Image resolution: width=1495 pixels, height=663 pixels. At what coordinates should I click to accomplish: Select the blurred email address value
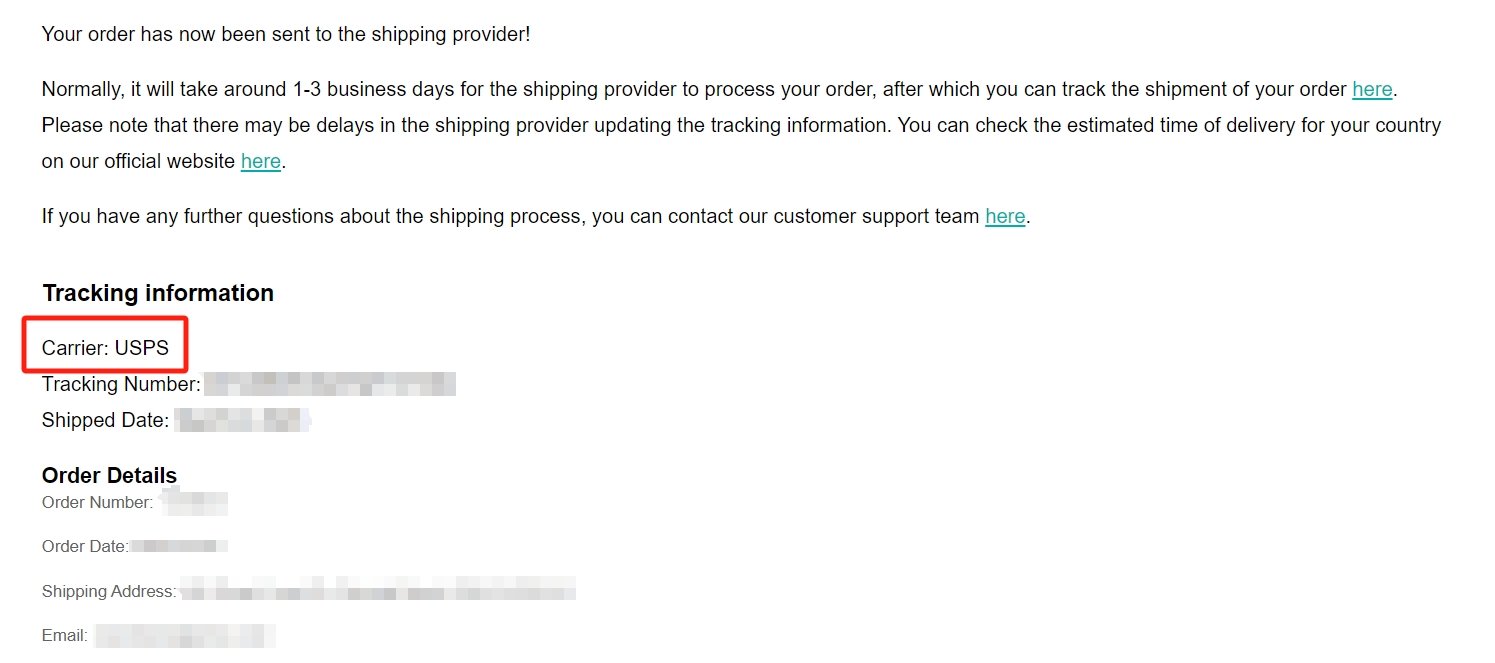[x=185, y=635]
